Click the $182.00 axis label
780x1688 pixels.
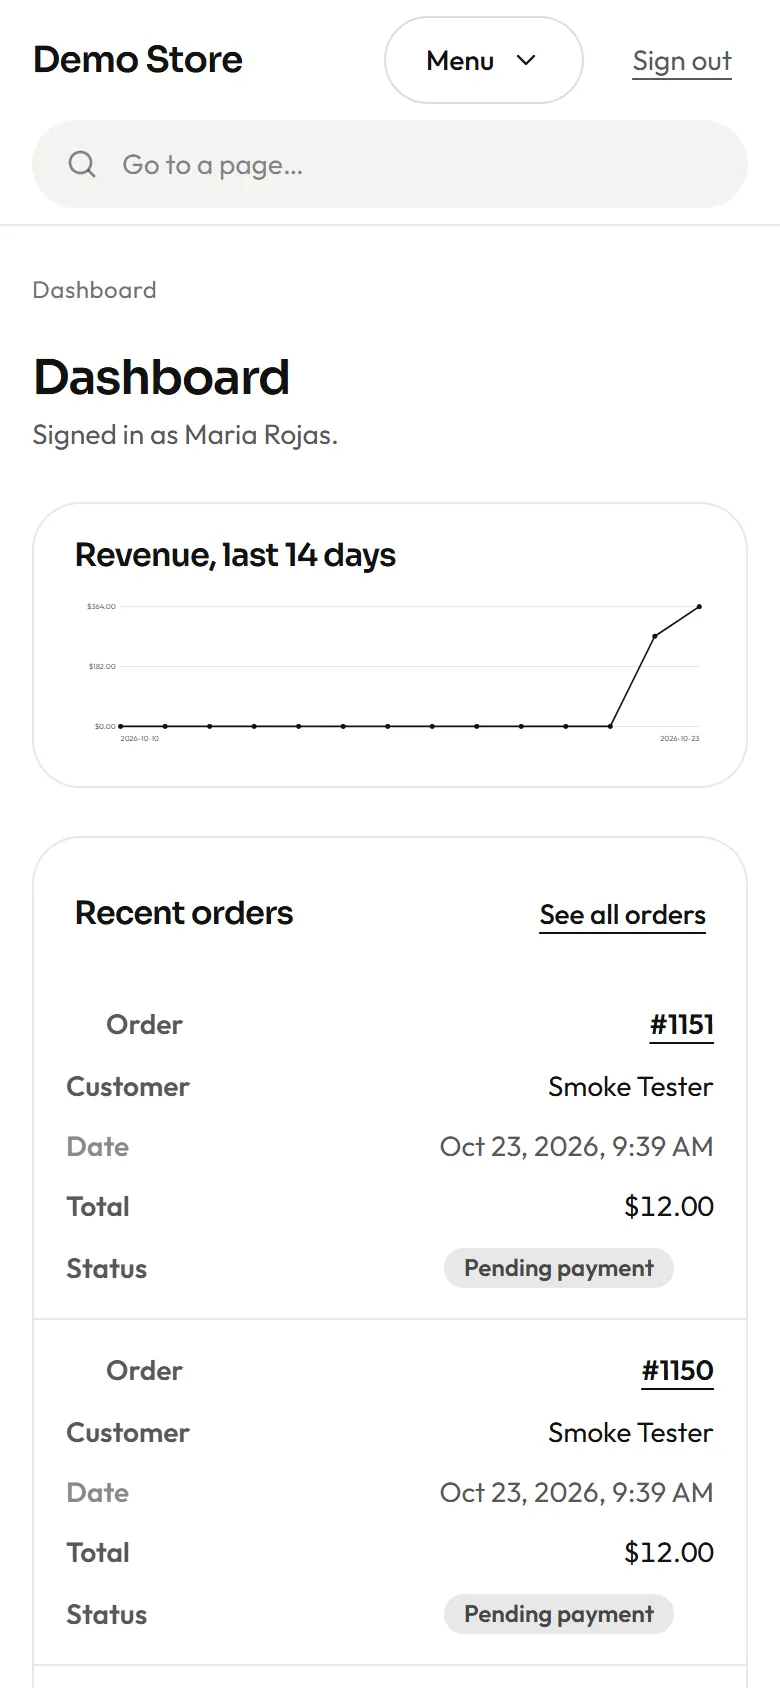(x=102, y=666)
